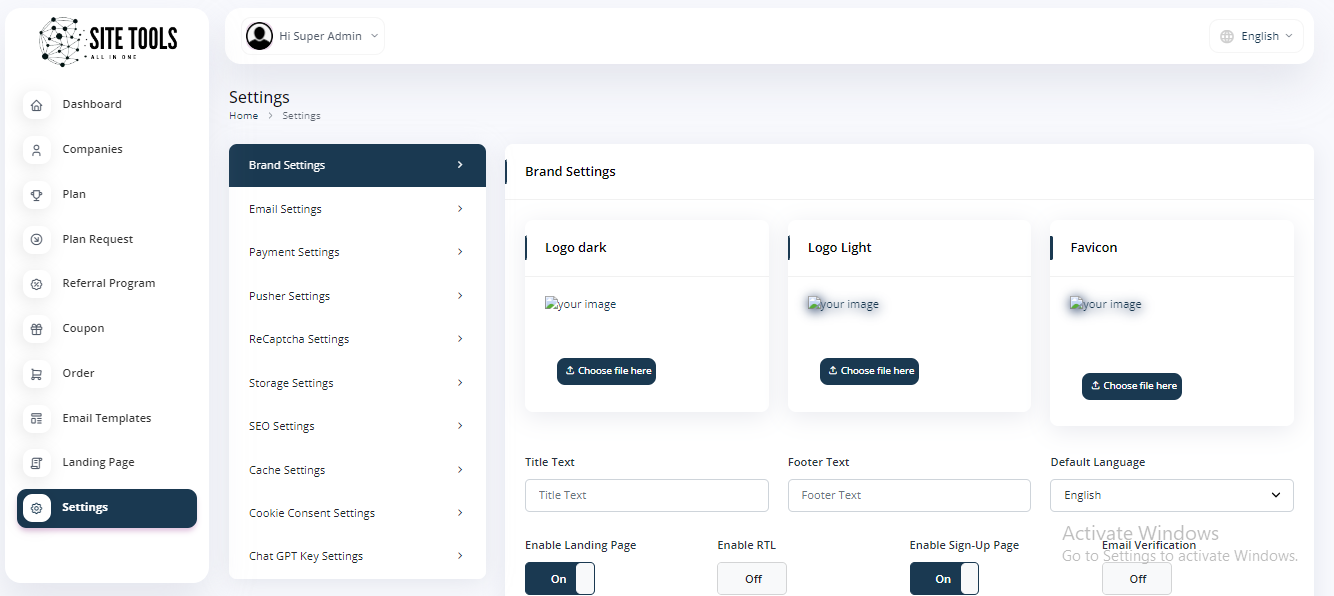Choose a file for Logo dark
This screenshot has width=1334, height=596.
coord(606,371)
